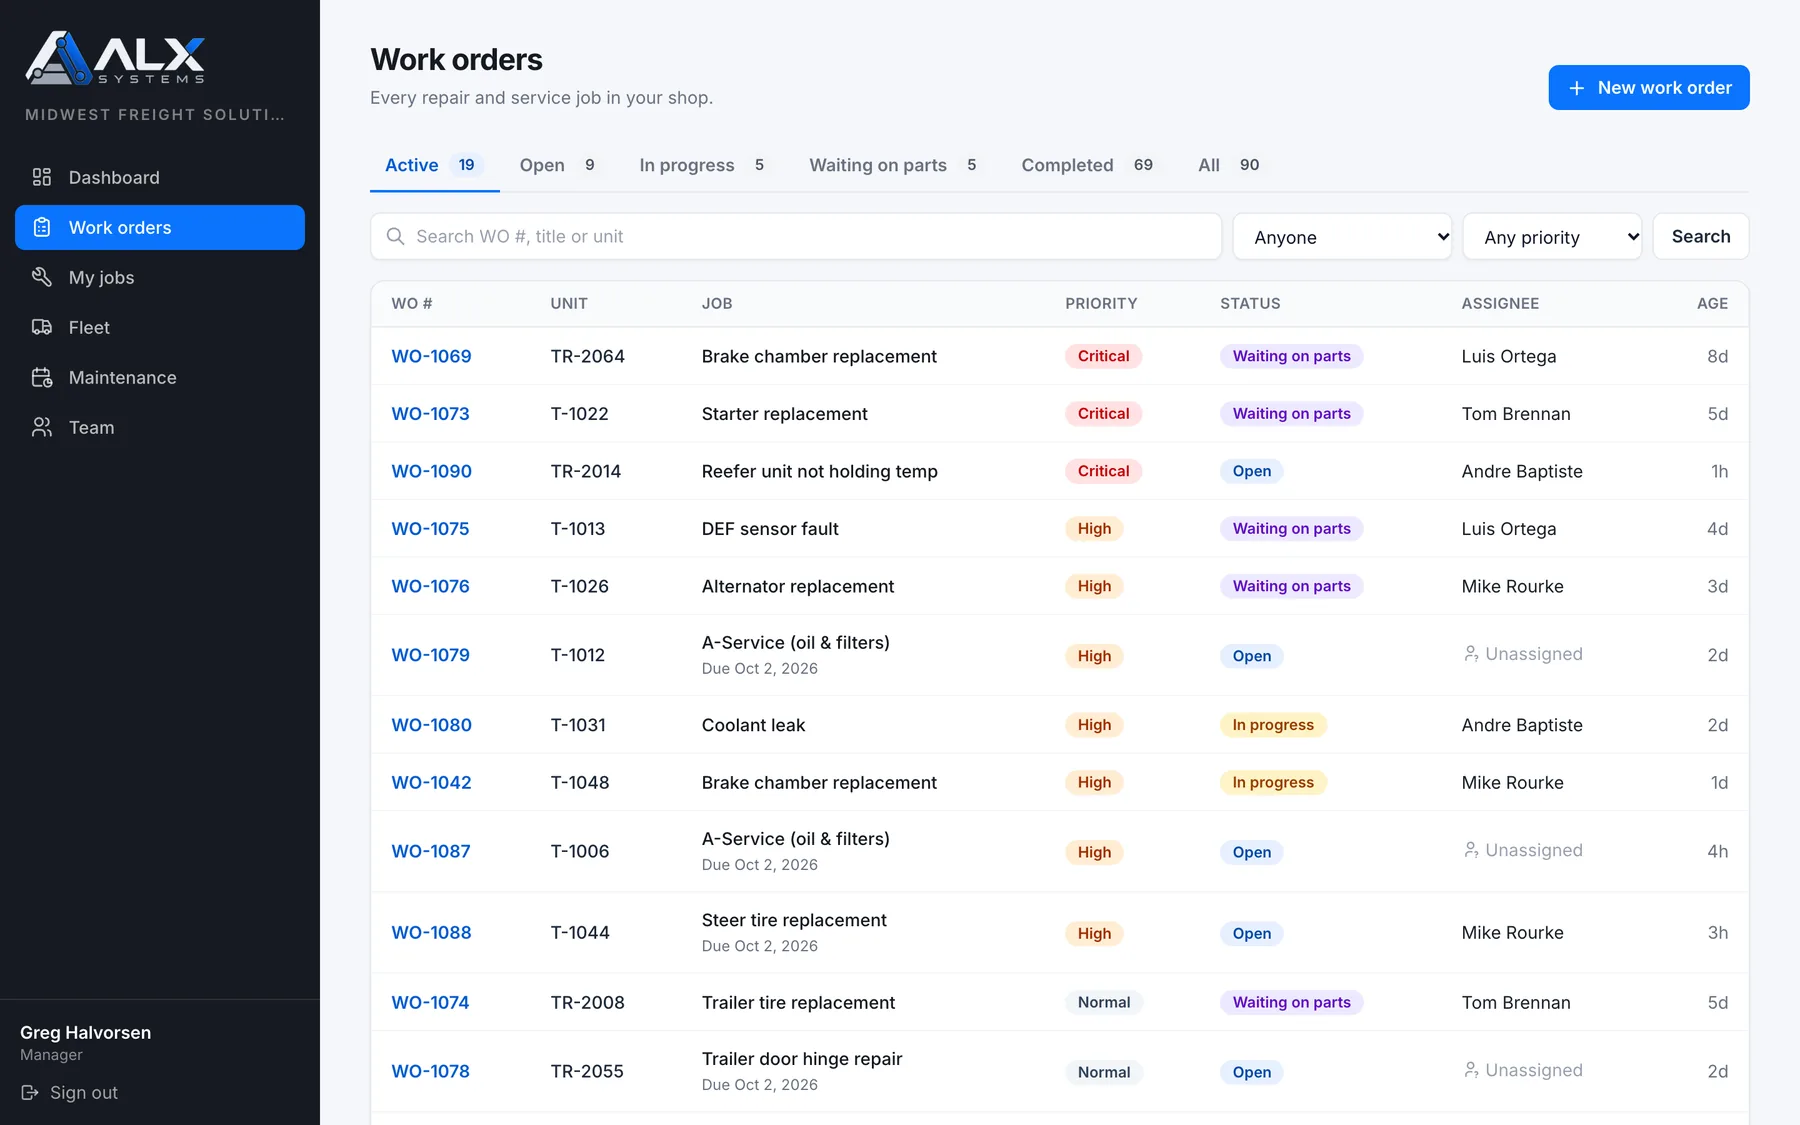Click the Unassigned person icon for WO-1078
The image size is (1800, 1125).
pyautogui.click(x=1471, y=1070)
